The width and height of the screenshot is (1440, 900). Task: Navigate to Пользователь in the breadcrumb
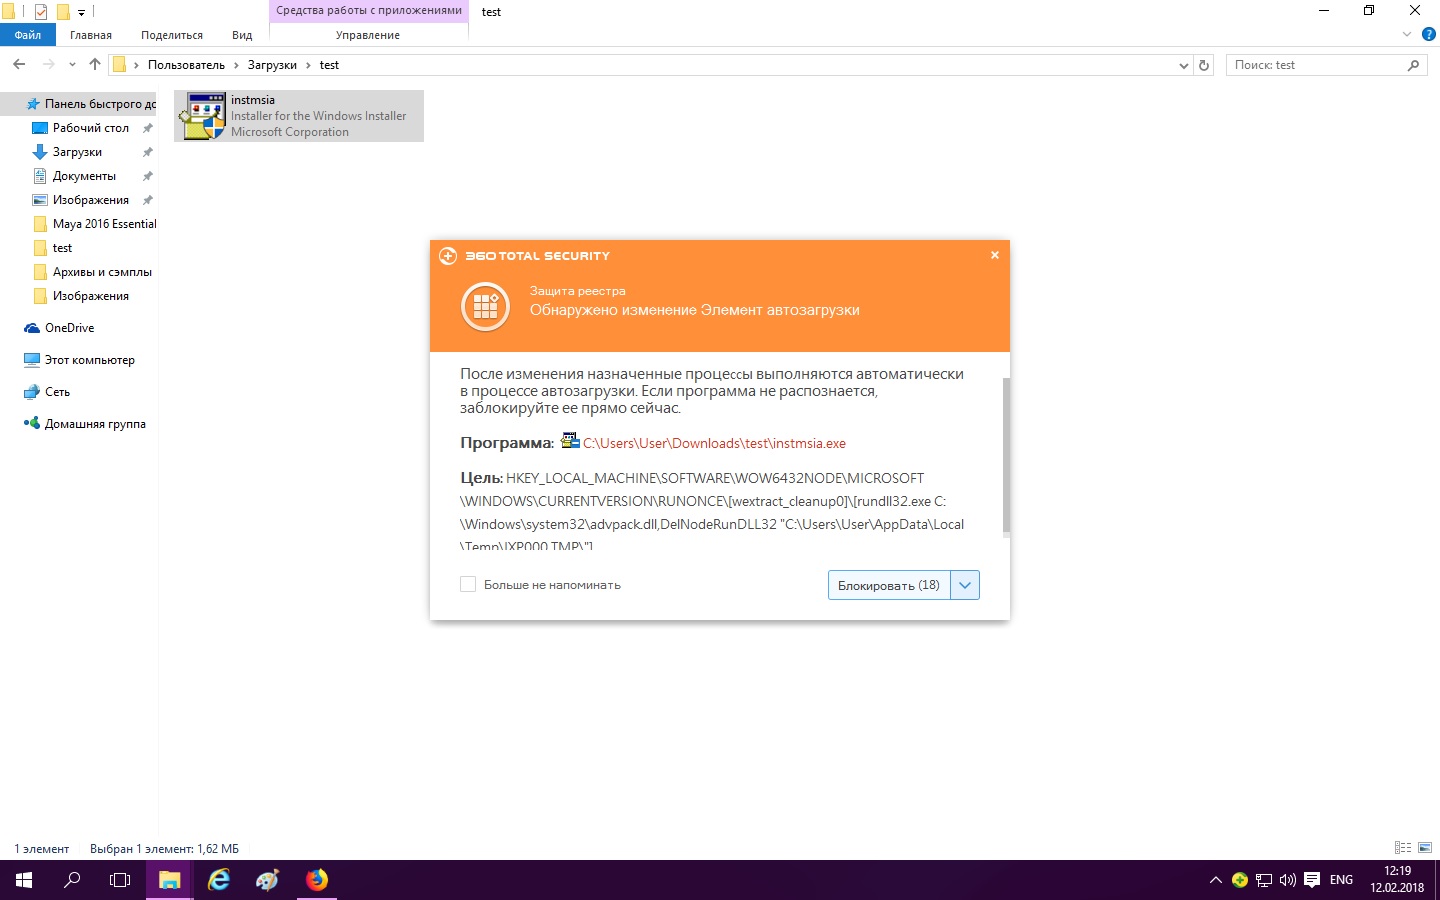[187, 65]
